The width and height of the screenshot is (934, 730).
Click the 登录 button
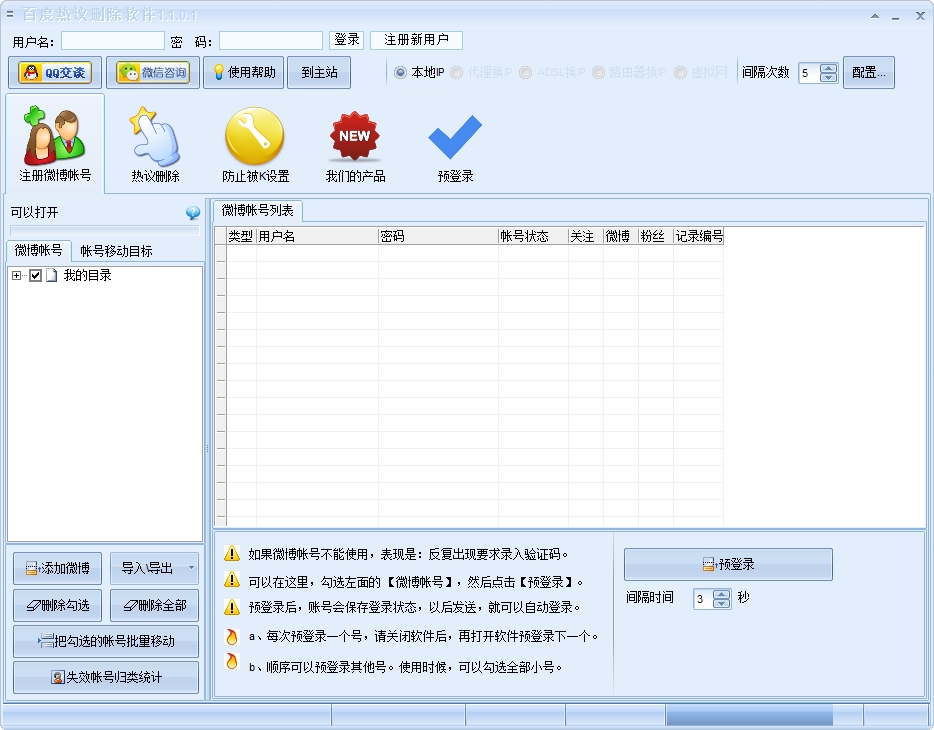tap(347, 40)
